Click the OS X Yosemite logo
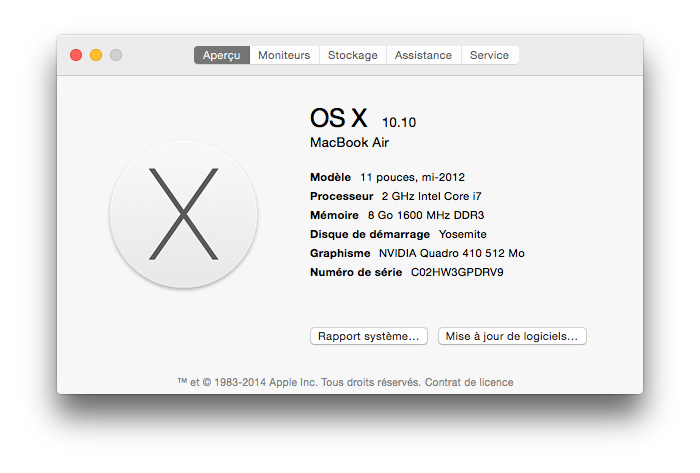Viewport: 700px width, 473px height. (x=183, y=214)
